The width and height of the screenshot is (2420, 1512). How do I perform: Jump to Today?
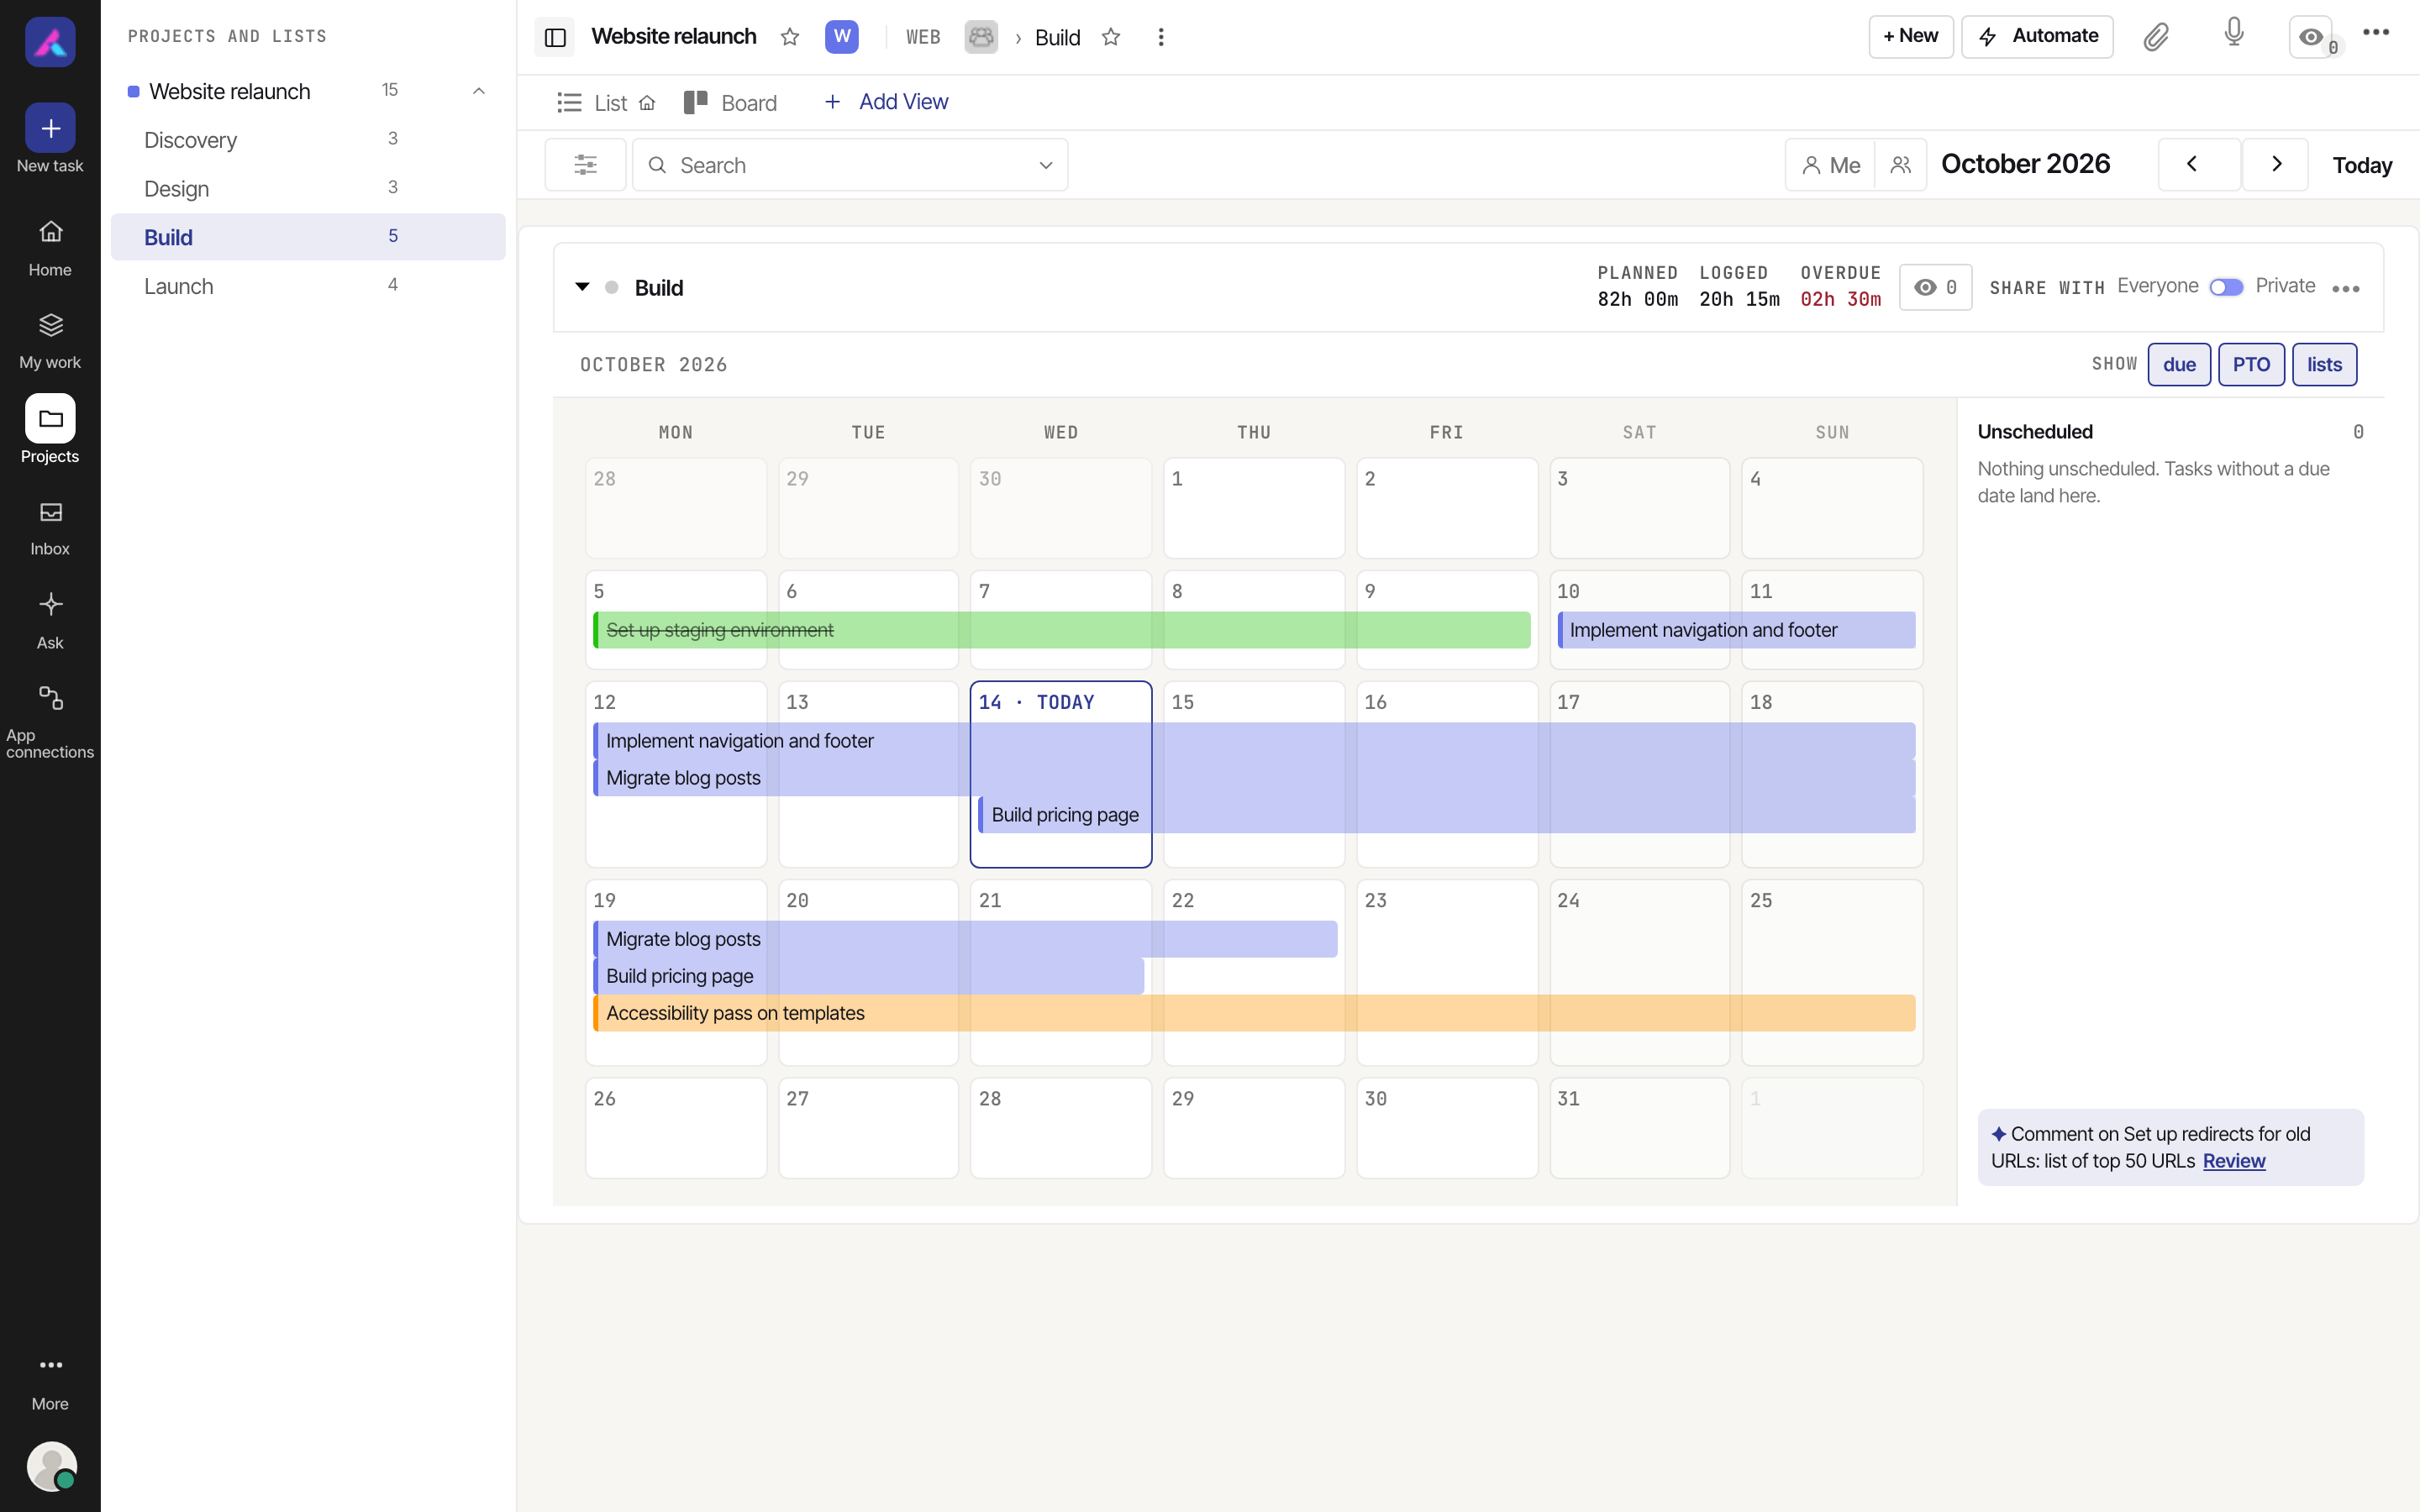click(2362, 165)
